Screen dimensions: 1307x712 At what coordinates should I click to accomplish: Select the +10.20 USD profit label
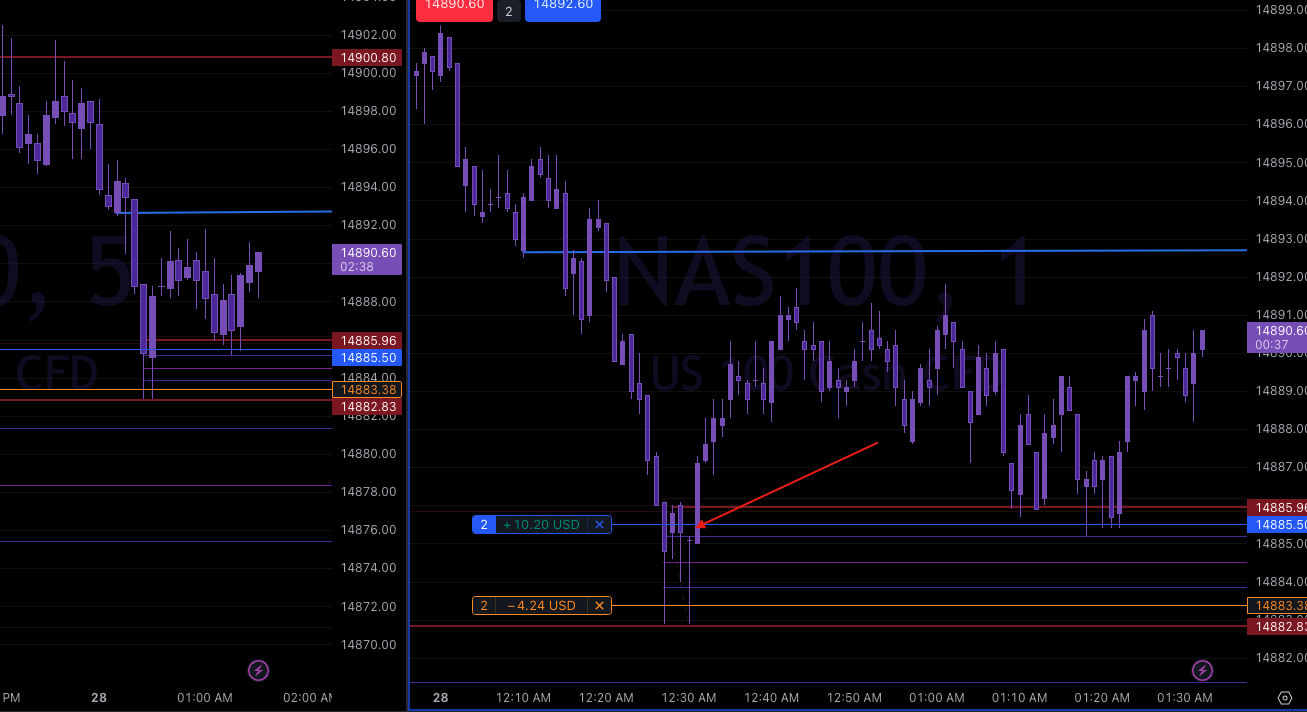(541, 524)
